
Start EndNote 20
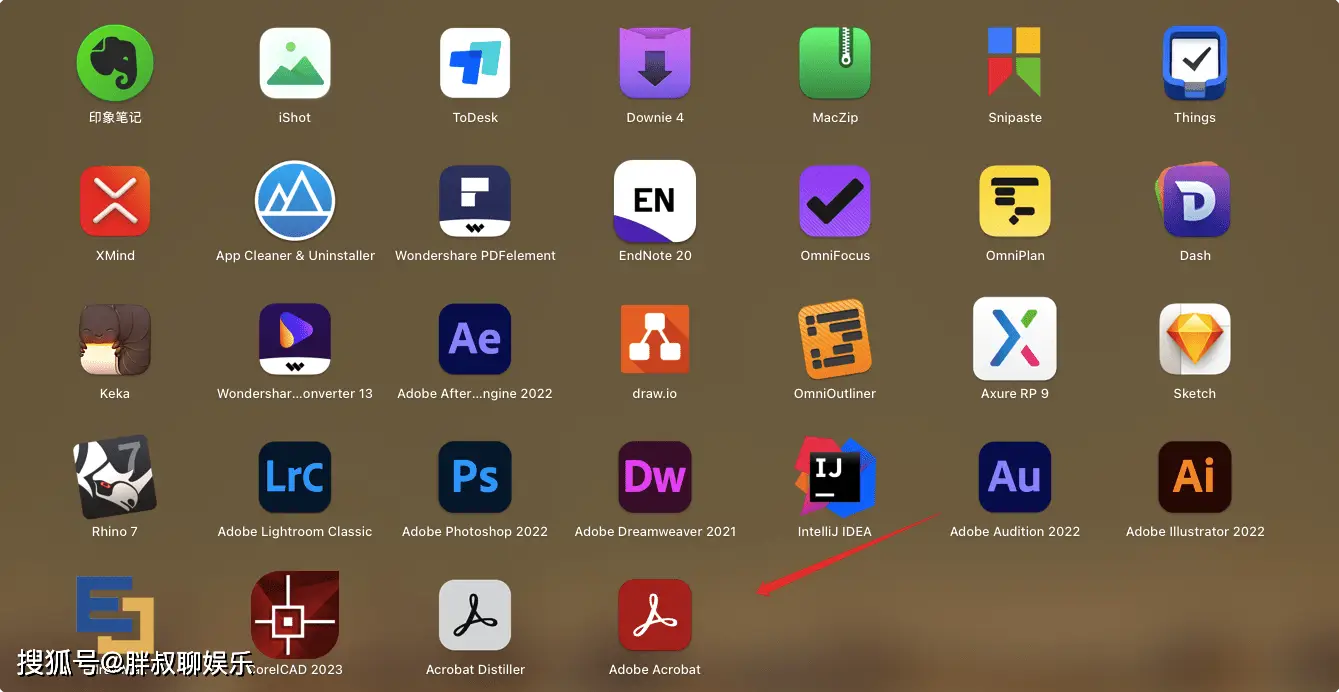(654, 200)
